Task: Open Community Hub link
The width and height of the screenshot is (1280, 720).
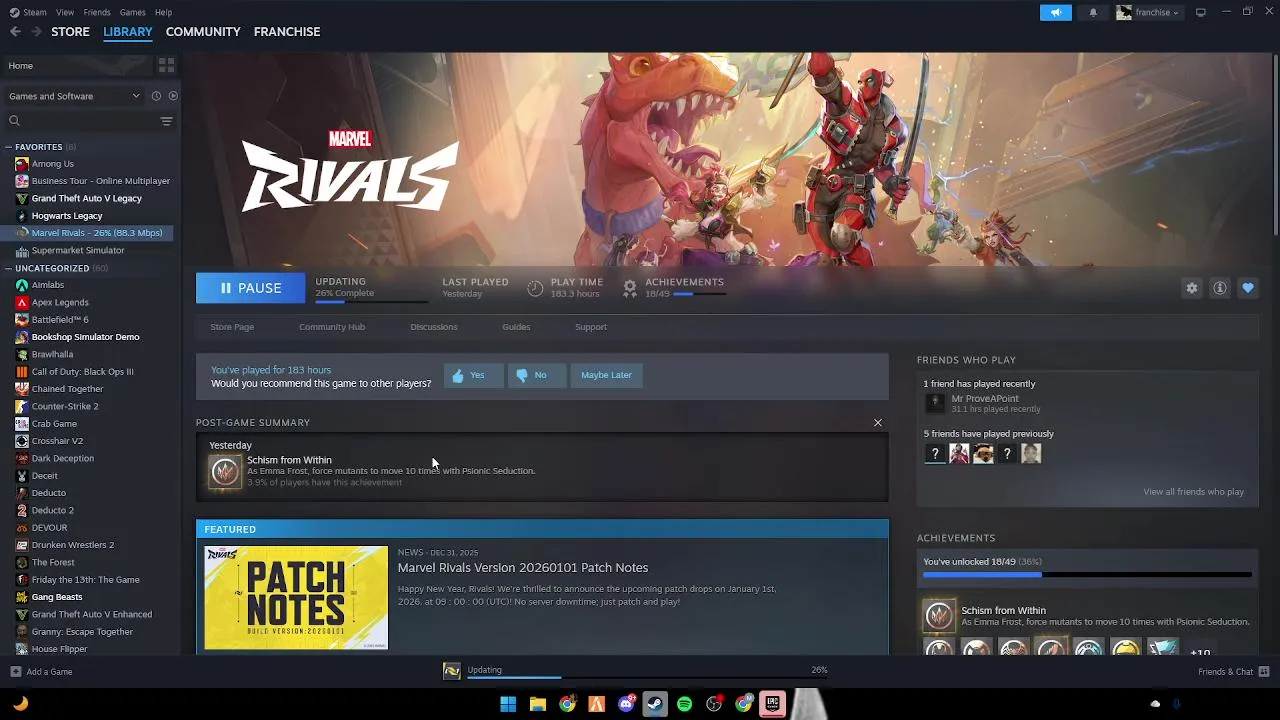Action: pyautogui.click(x=332, y=327)
